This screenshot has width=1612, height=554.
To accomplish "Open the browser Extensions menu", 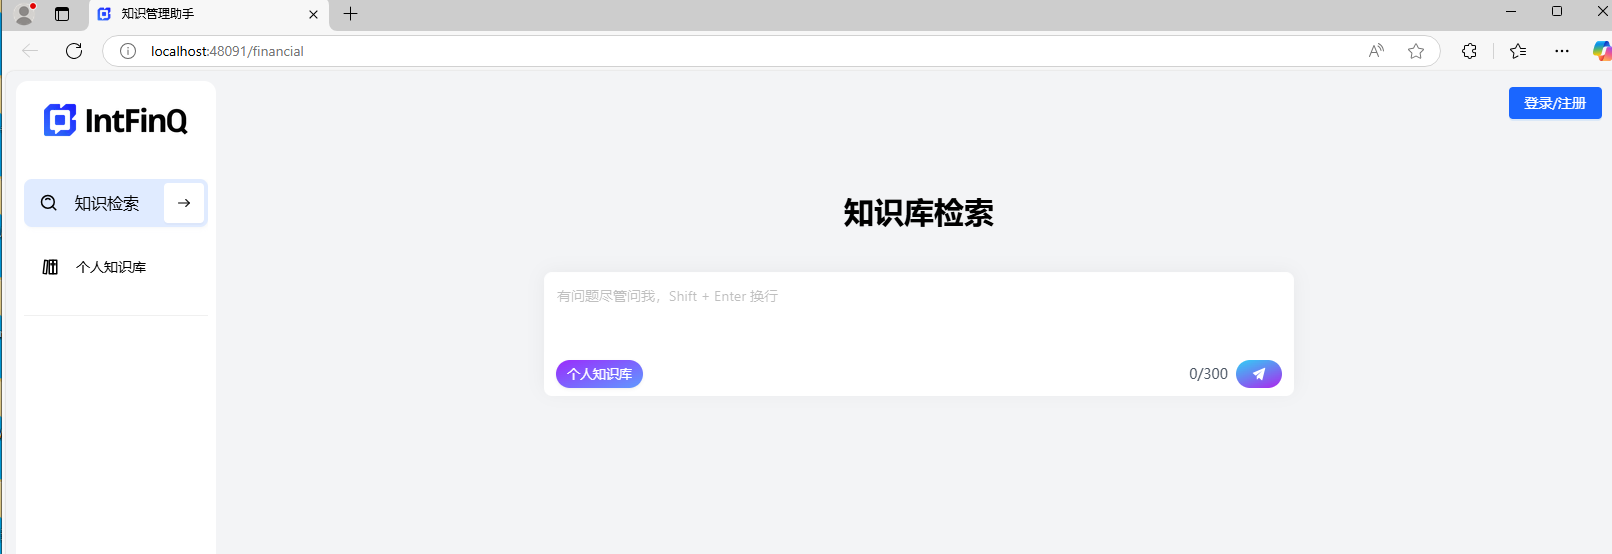I will click(1469, 51).
